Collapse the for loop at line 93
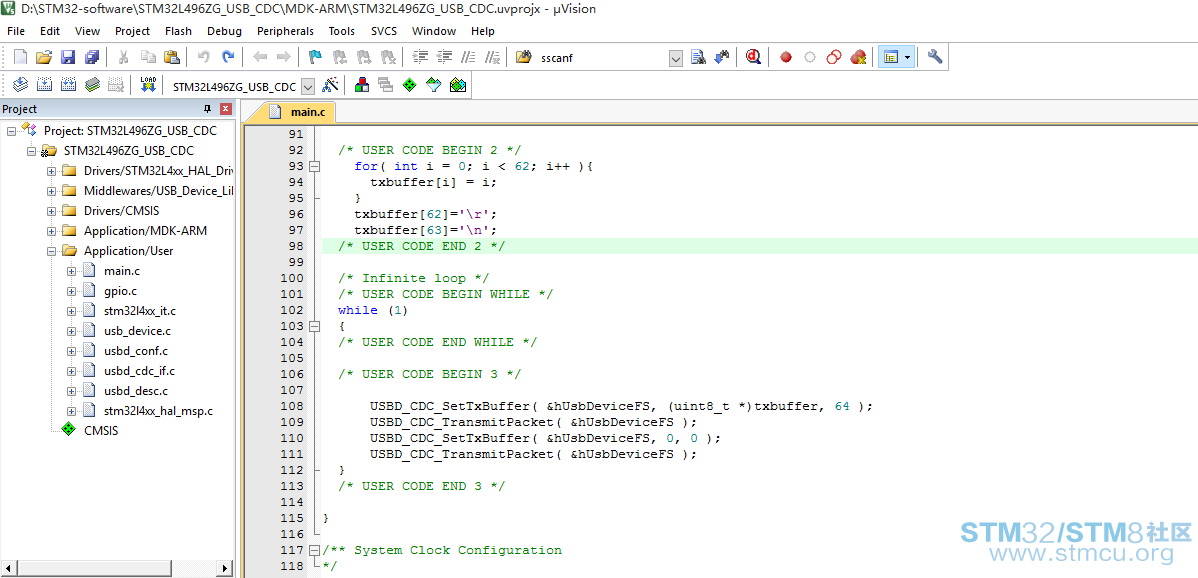 (x=314, y=166)
